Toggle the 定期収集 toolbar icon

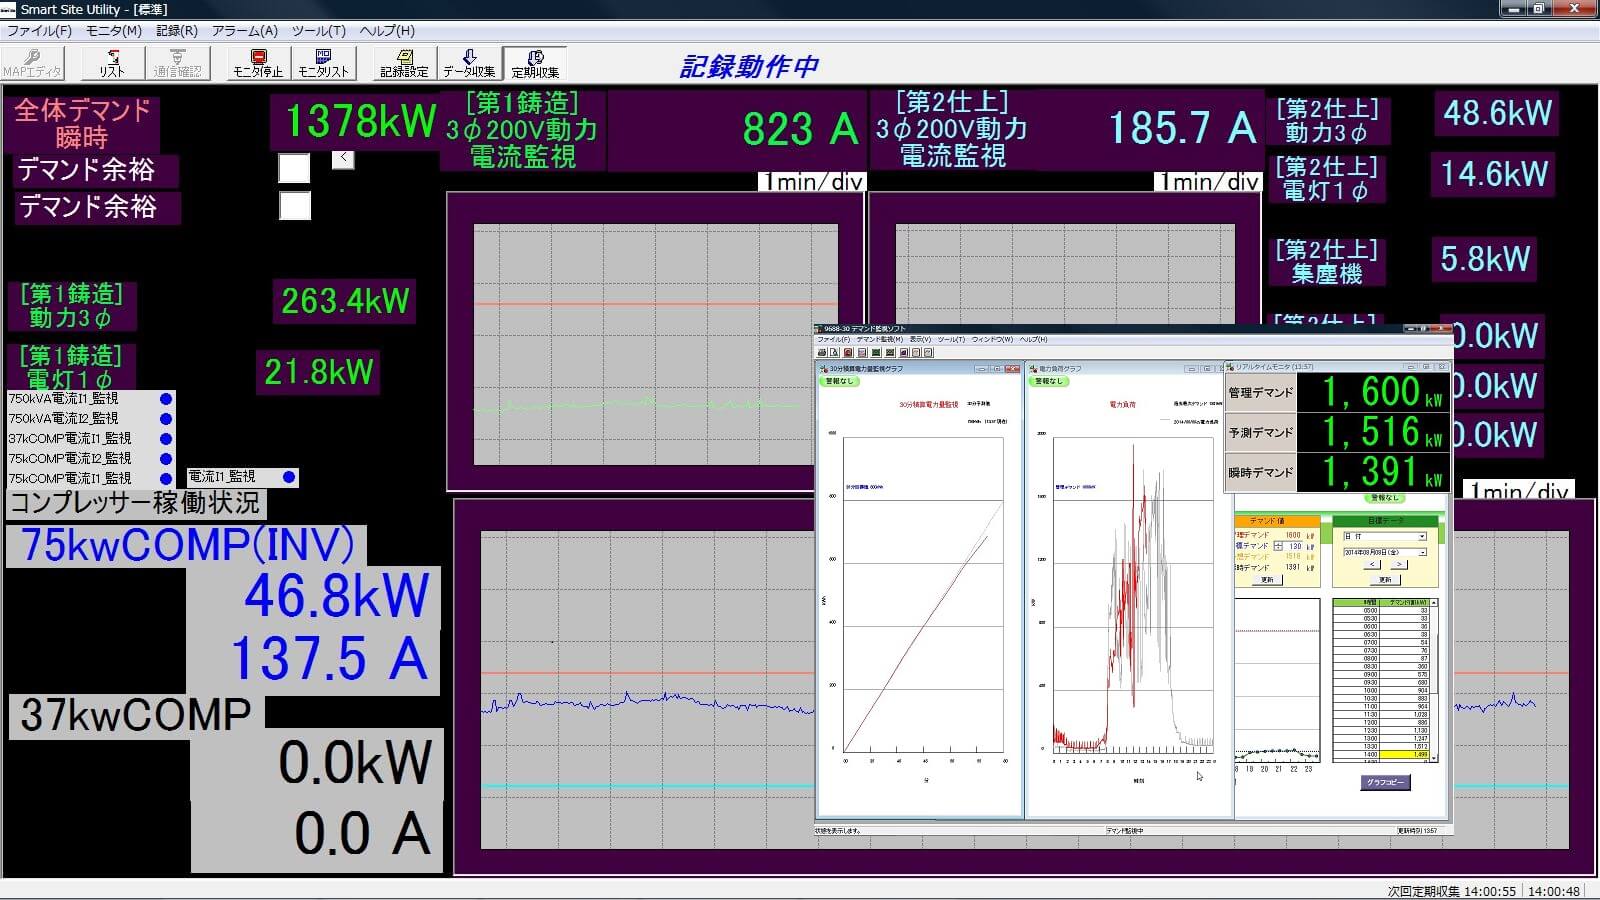535,63
